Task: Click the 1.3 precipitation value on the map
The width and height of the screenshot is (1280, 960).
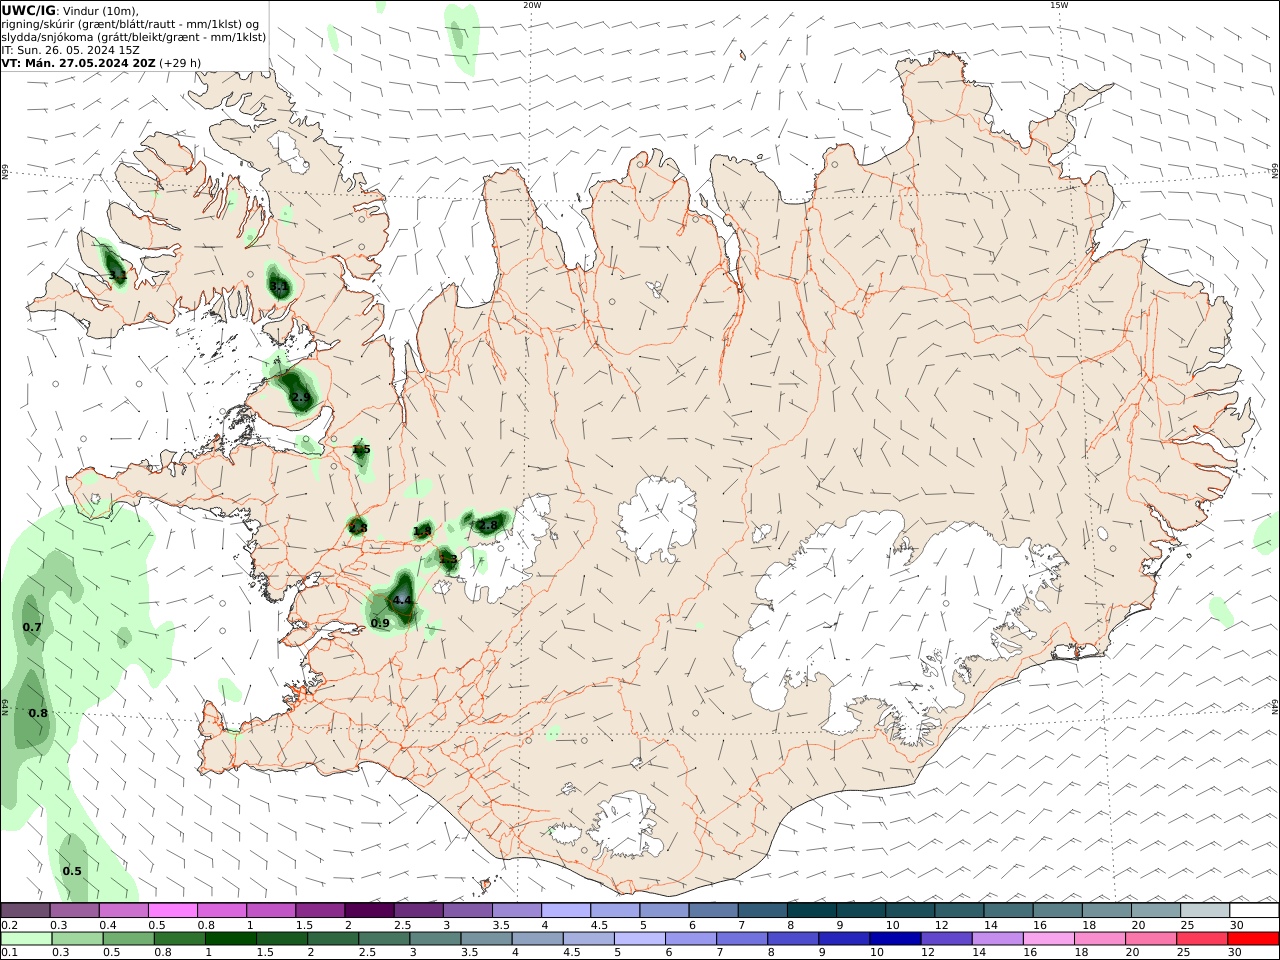Action: (x=449, y=559)
